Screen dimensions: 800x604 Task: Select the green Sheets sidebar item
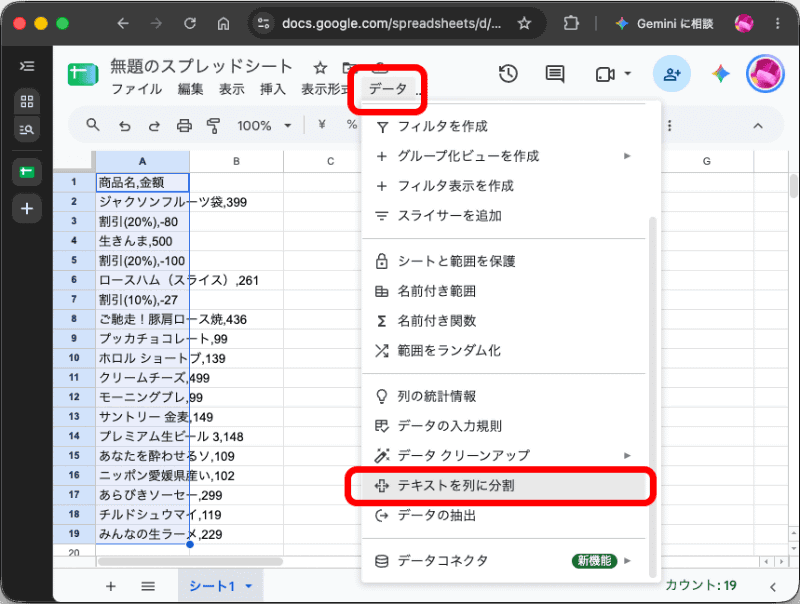(27, 172)
